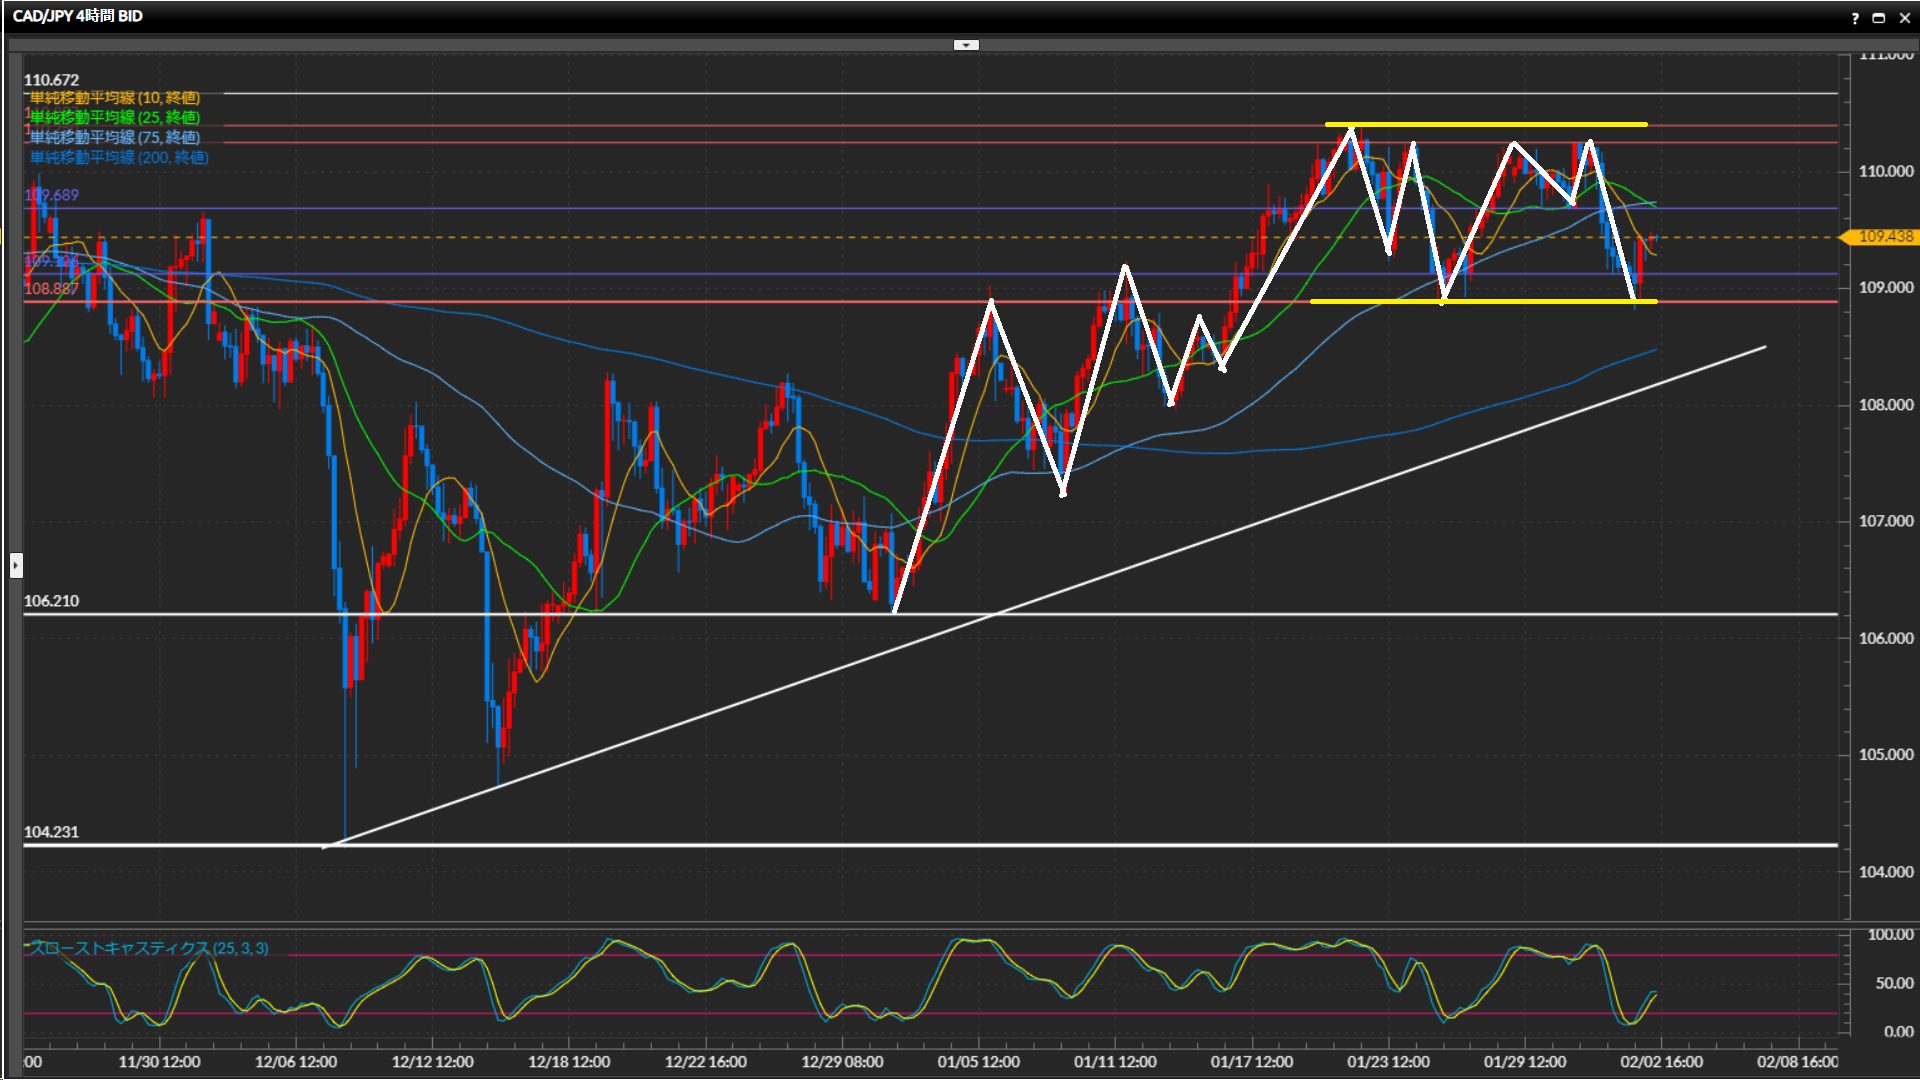Image resolution: width=1920 pixels, height=1080 pixels.
Task: Select the light blue SMA (75) indicator label
Action: [x=114, y=138]
